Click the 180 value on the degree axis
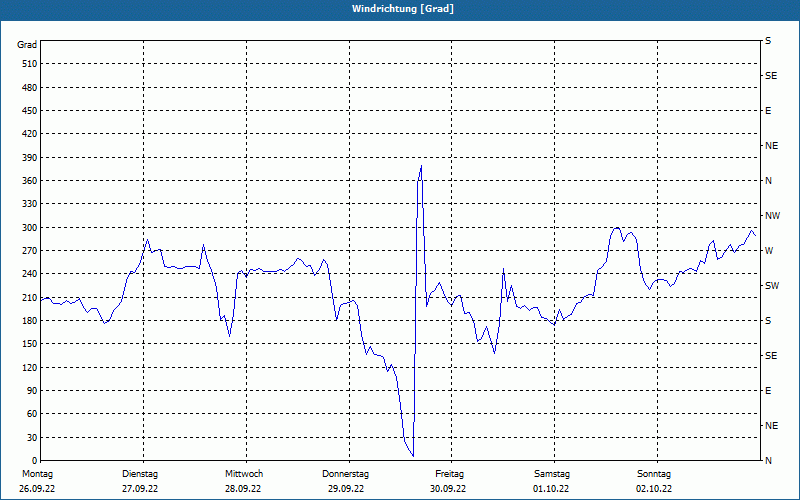This screenshot has width=800, height=500. pos(30,321)
